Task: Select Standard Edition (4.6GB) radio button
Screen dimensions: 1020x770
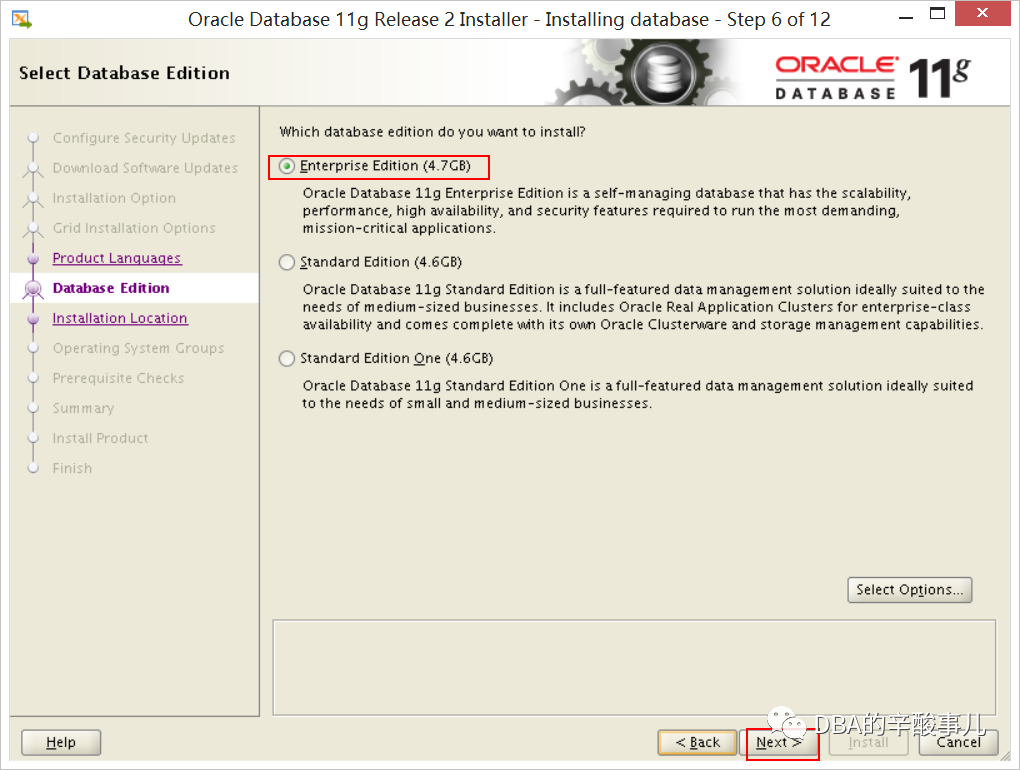Action: tap(287, 262)
